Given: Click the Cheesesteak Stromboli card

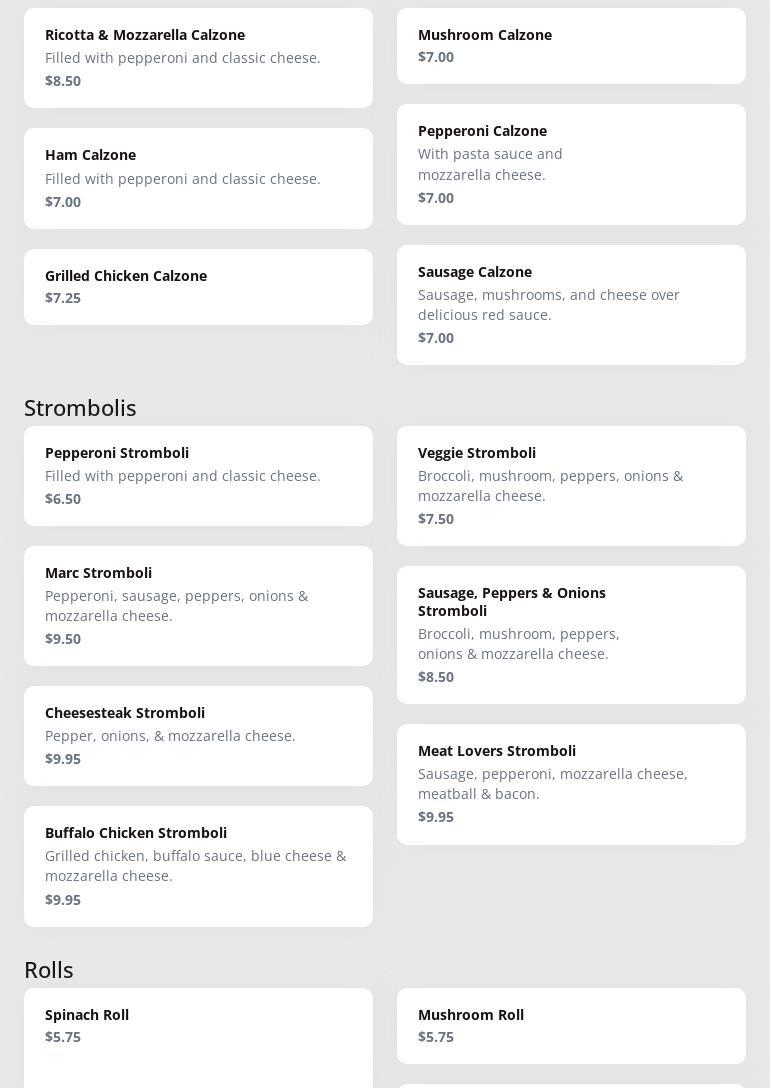Looking at the screenshot, I should pos(198,735).
